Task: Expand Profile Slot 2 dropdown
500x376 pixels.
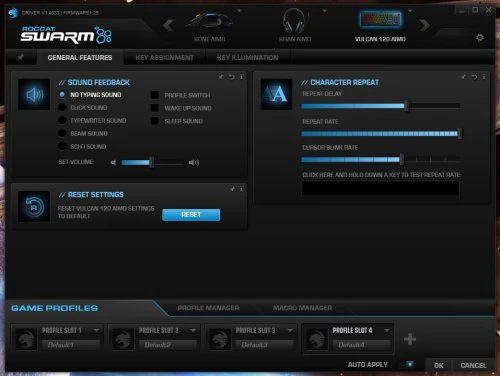Action: [193, 330]
